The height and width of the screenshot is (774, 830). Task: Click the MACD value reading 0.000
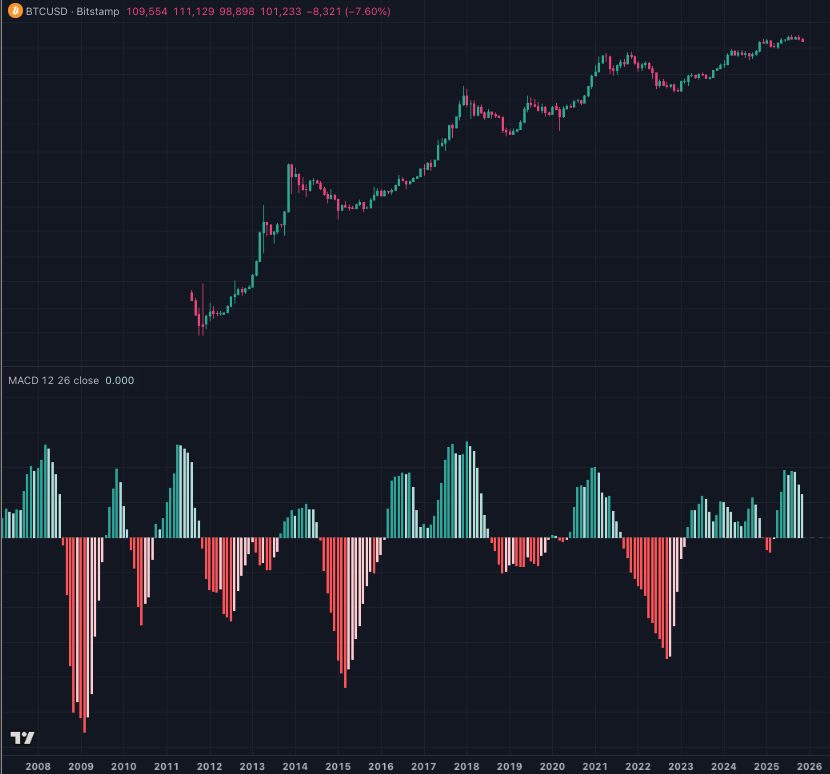pos(120,380)
